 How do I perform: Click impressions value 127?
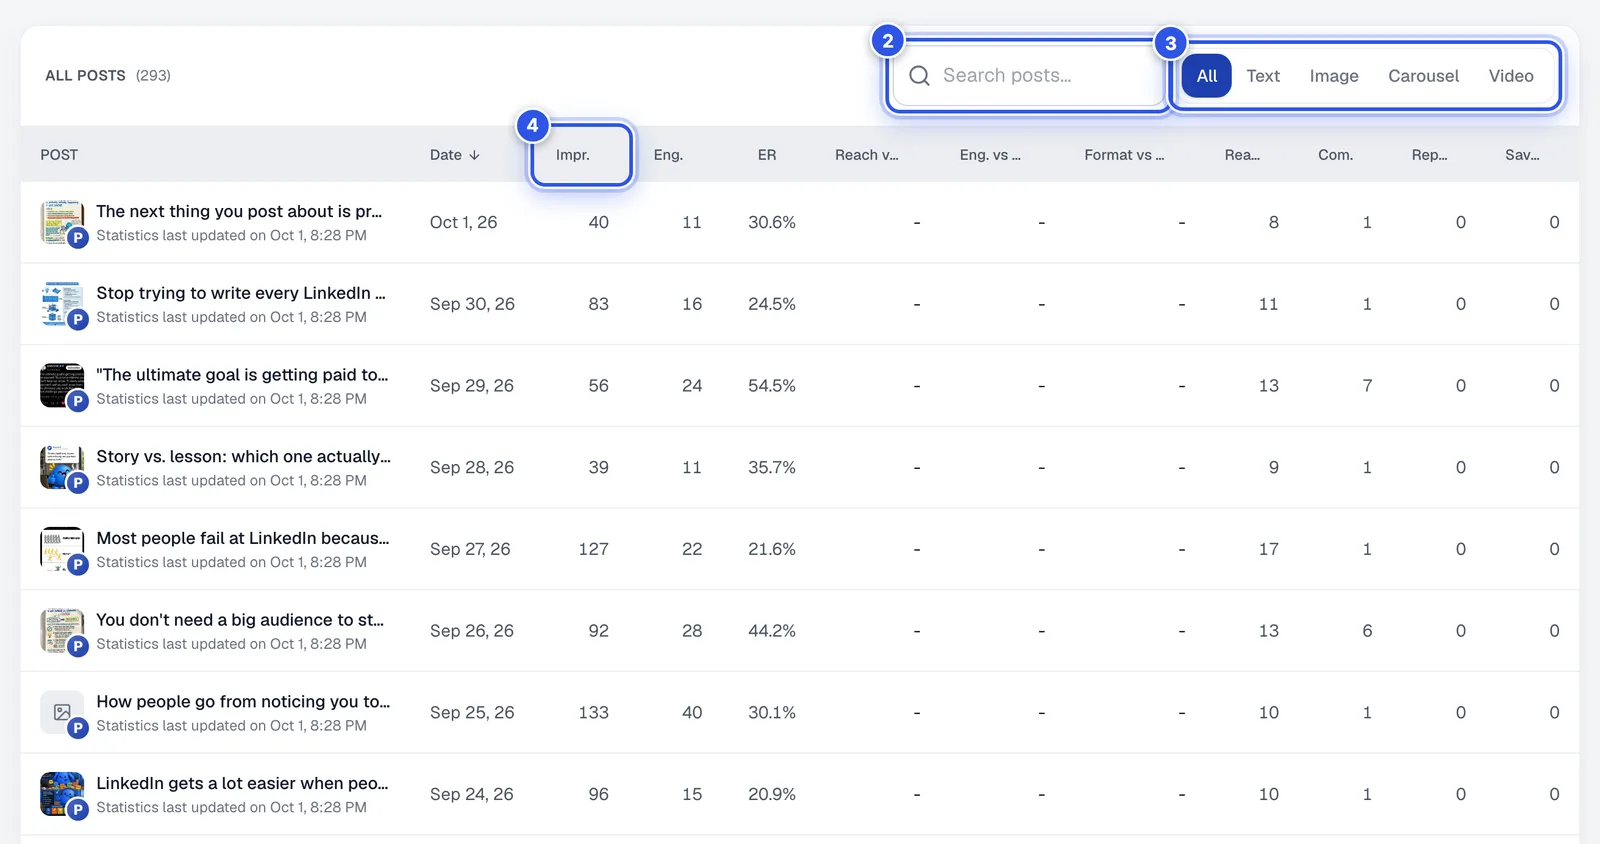pos(593,549)
